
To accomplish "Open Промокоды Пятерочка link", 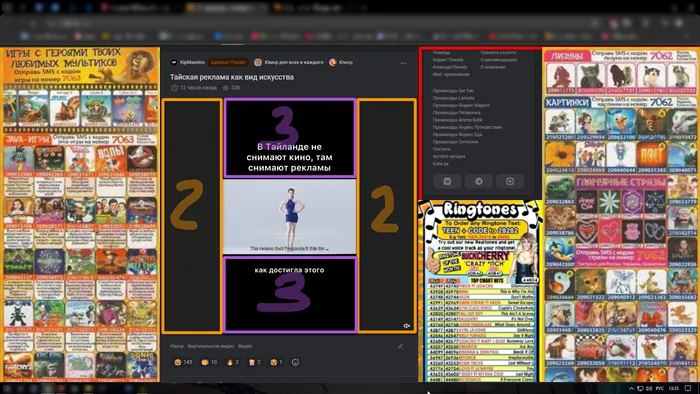I will (456, 112).
